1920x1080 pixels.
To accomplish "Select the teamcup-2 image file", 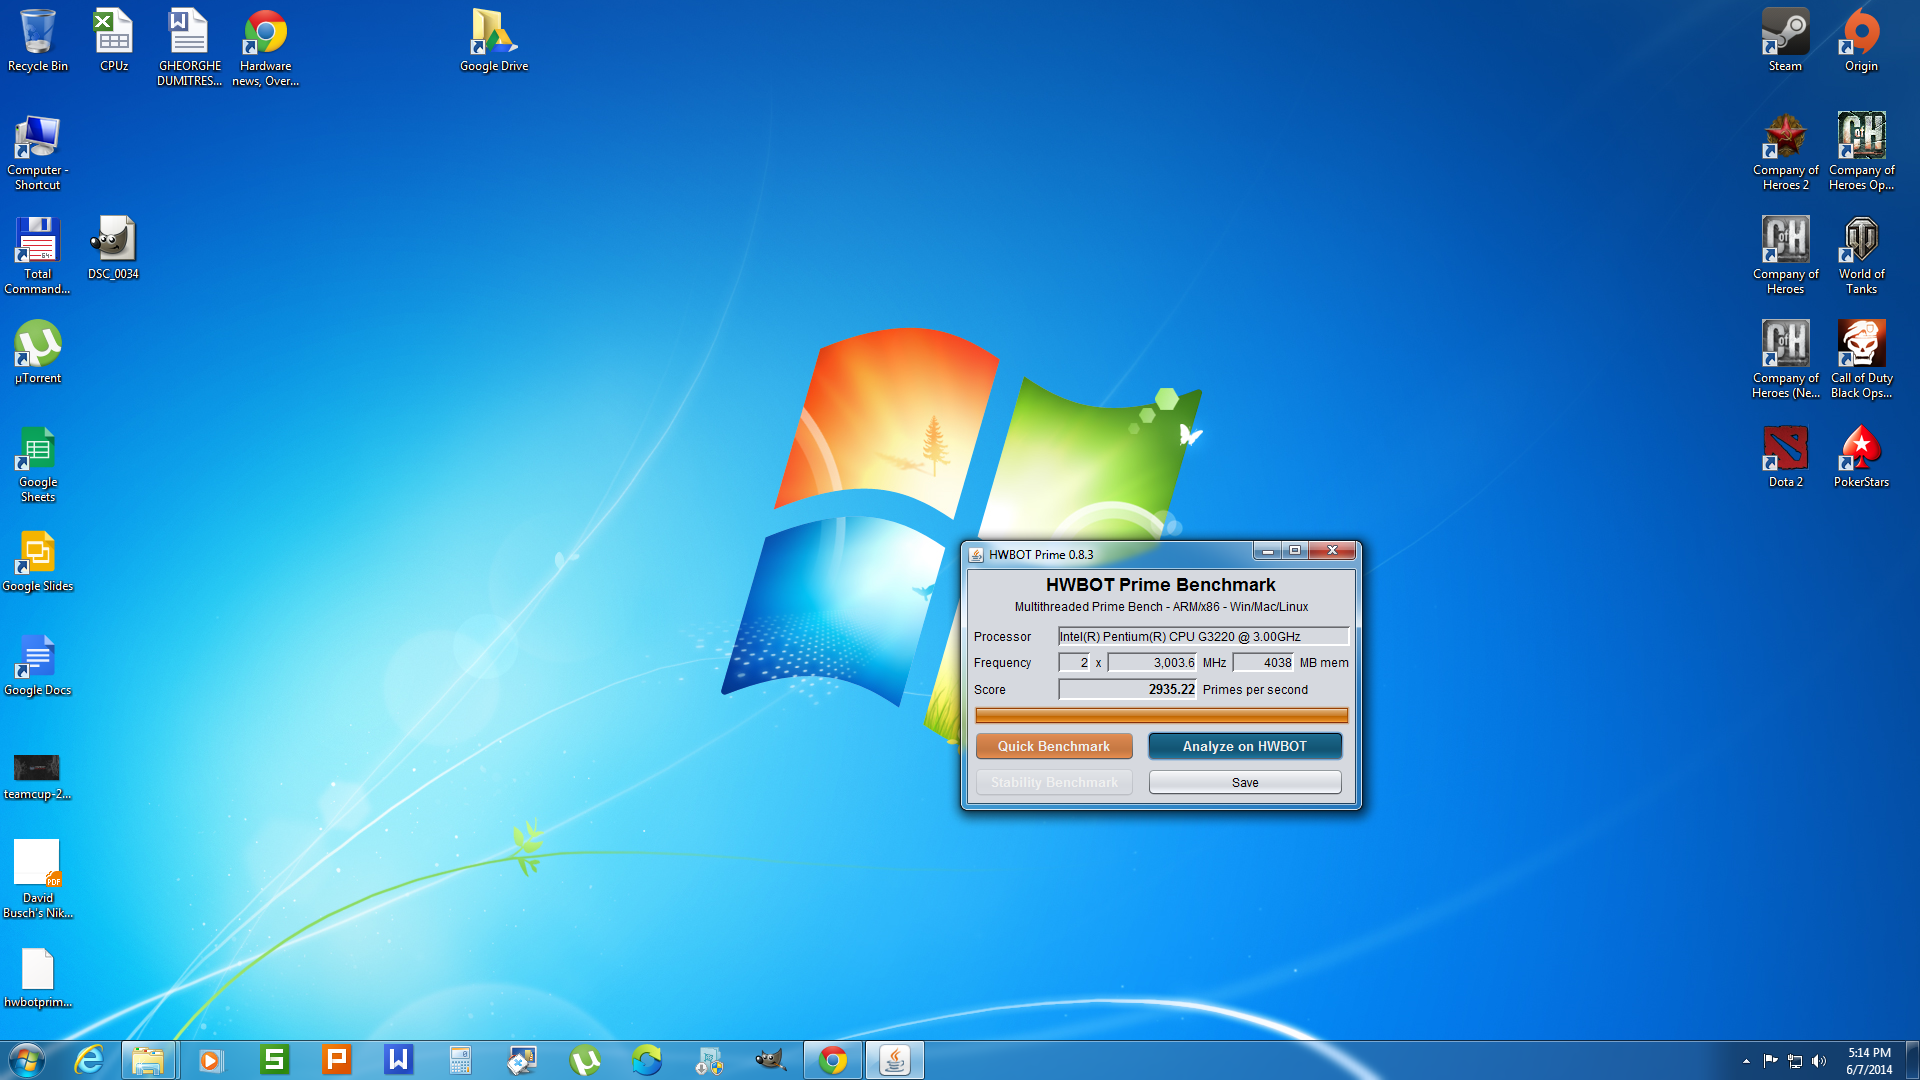I will coord(37,777).
